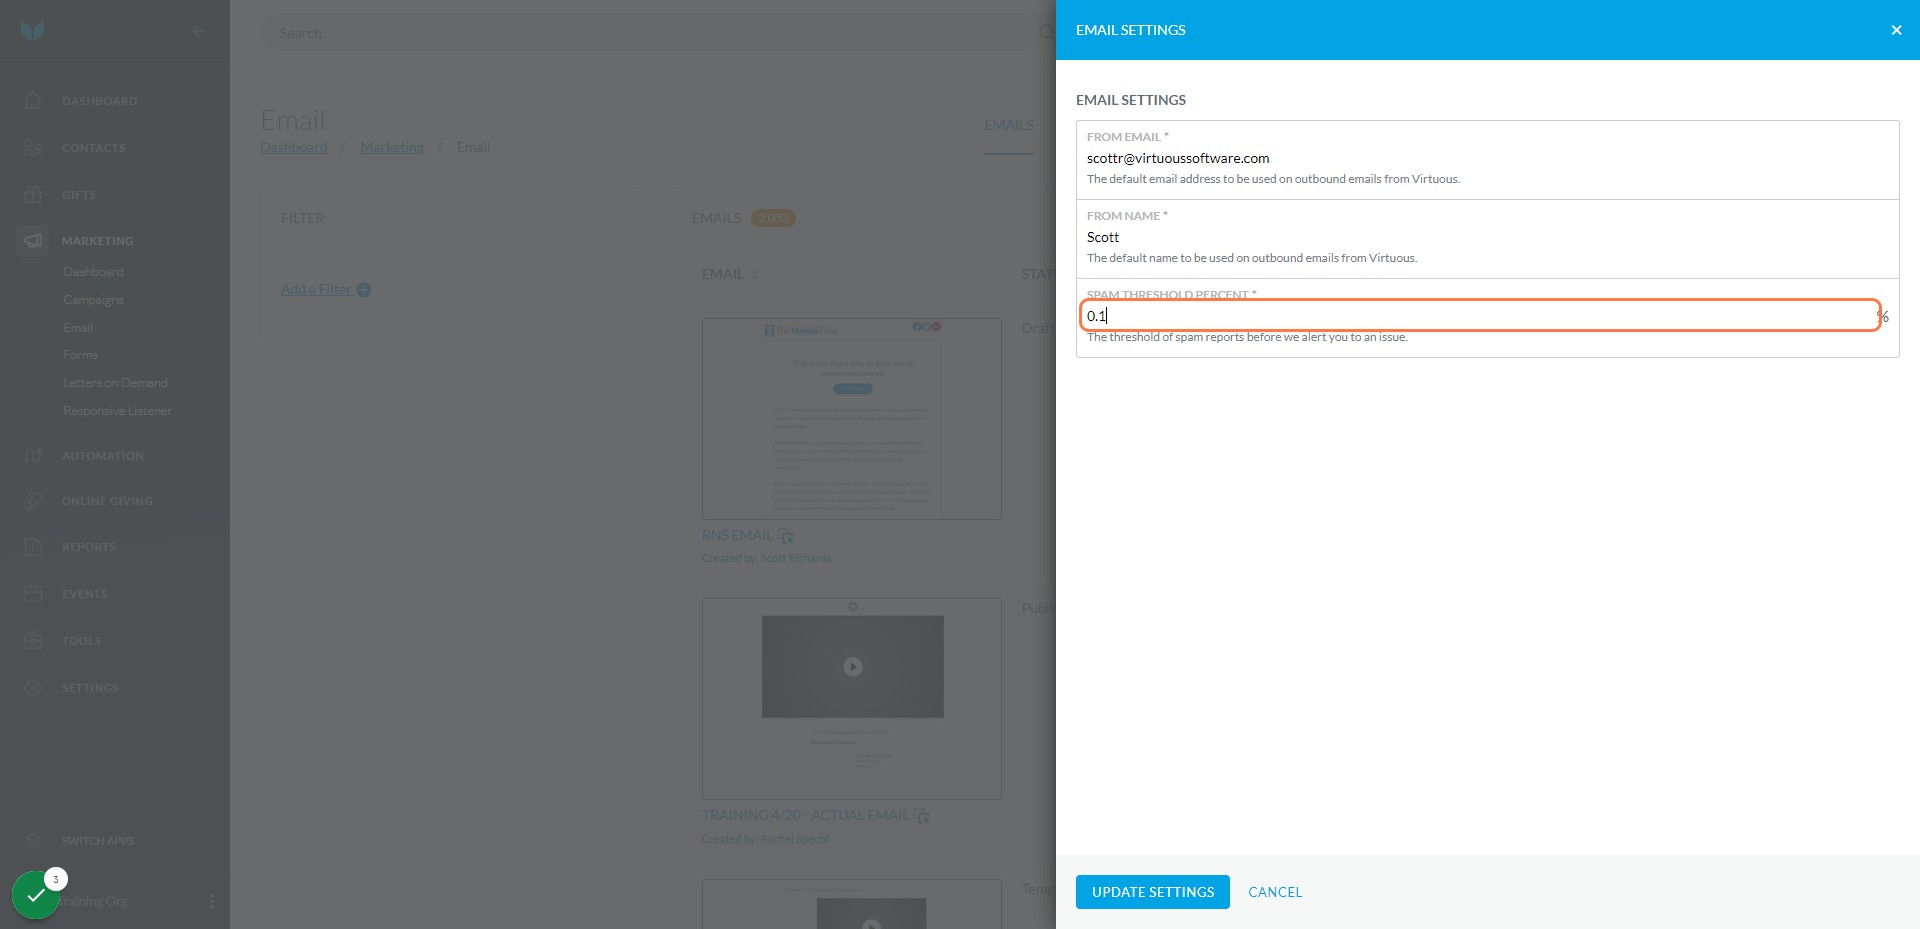1920x929 pixels.
Task: Open the Online Giving sidebar icon
Action: tap(33, 501)
